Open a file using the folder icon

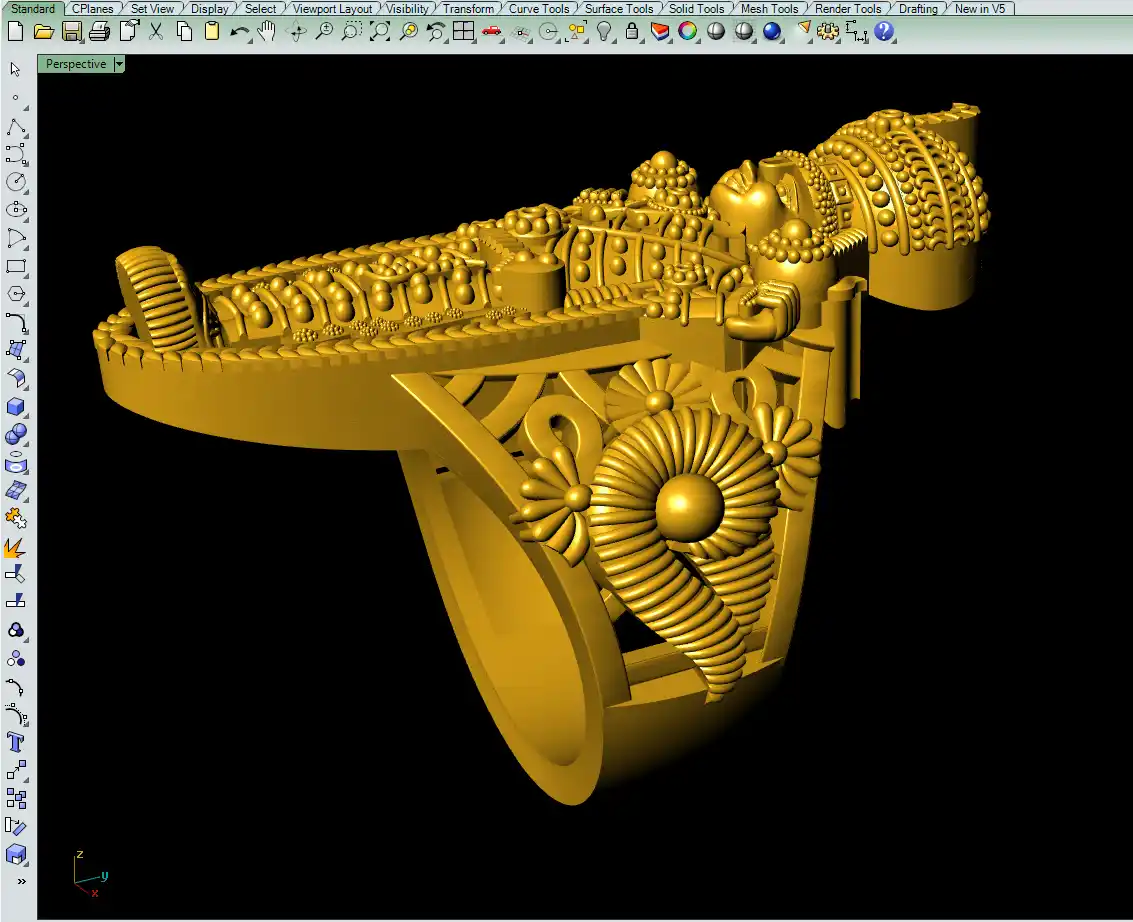pyautogui.click(x=43, y=32)
